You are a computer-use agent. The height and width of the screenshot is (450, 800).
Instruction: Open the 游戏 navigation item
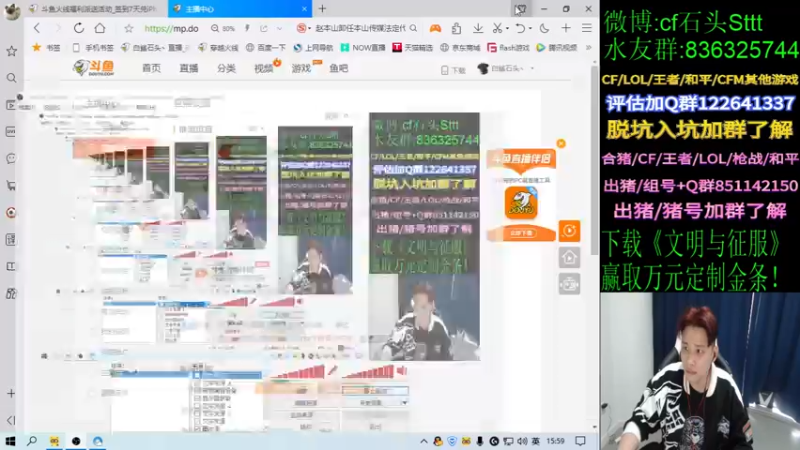coord(301,68)
